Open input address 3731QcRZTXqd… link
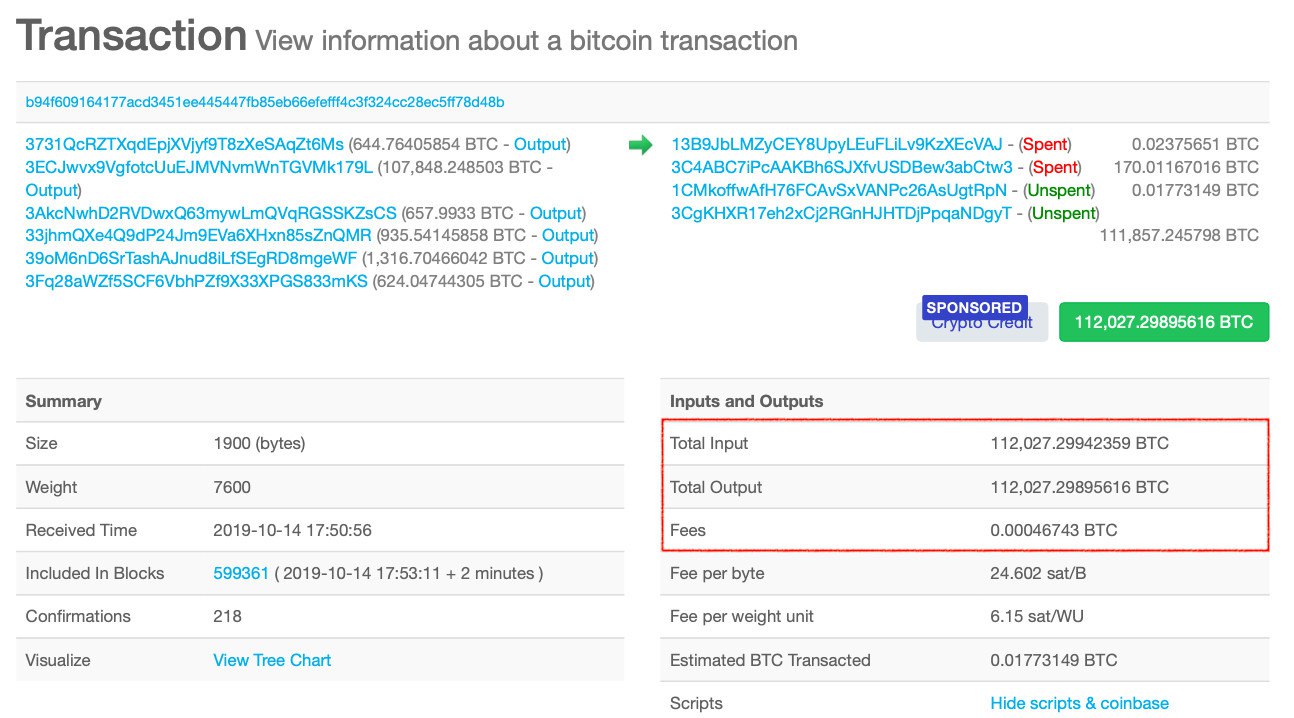Screen dimensions: 1294x718 184,144
